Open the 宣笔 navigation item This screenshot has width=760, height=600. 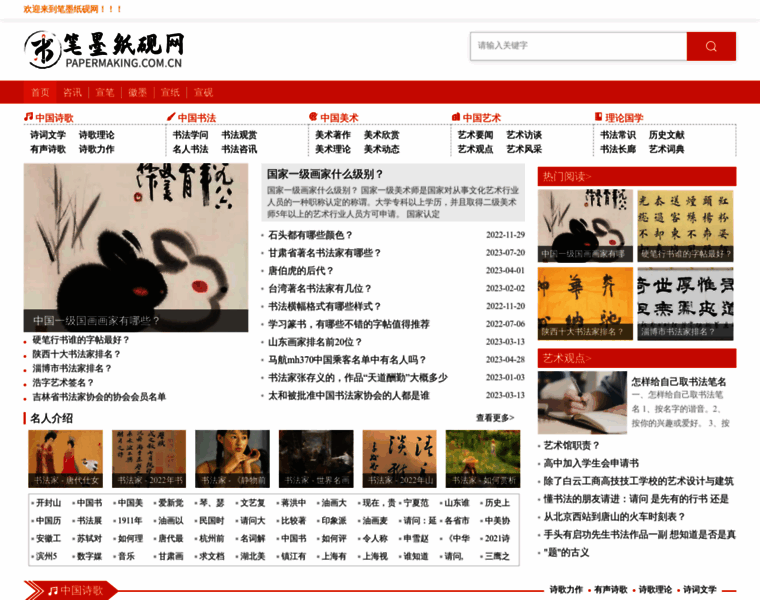click(x=105, y=92)
